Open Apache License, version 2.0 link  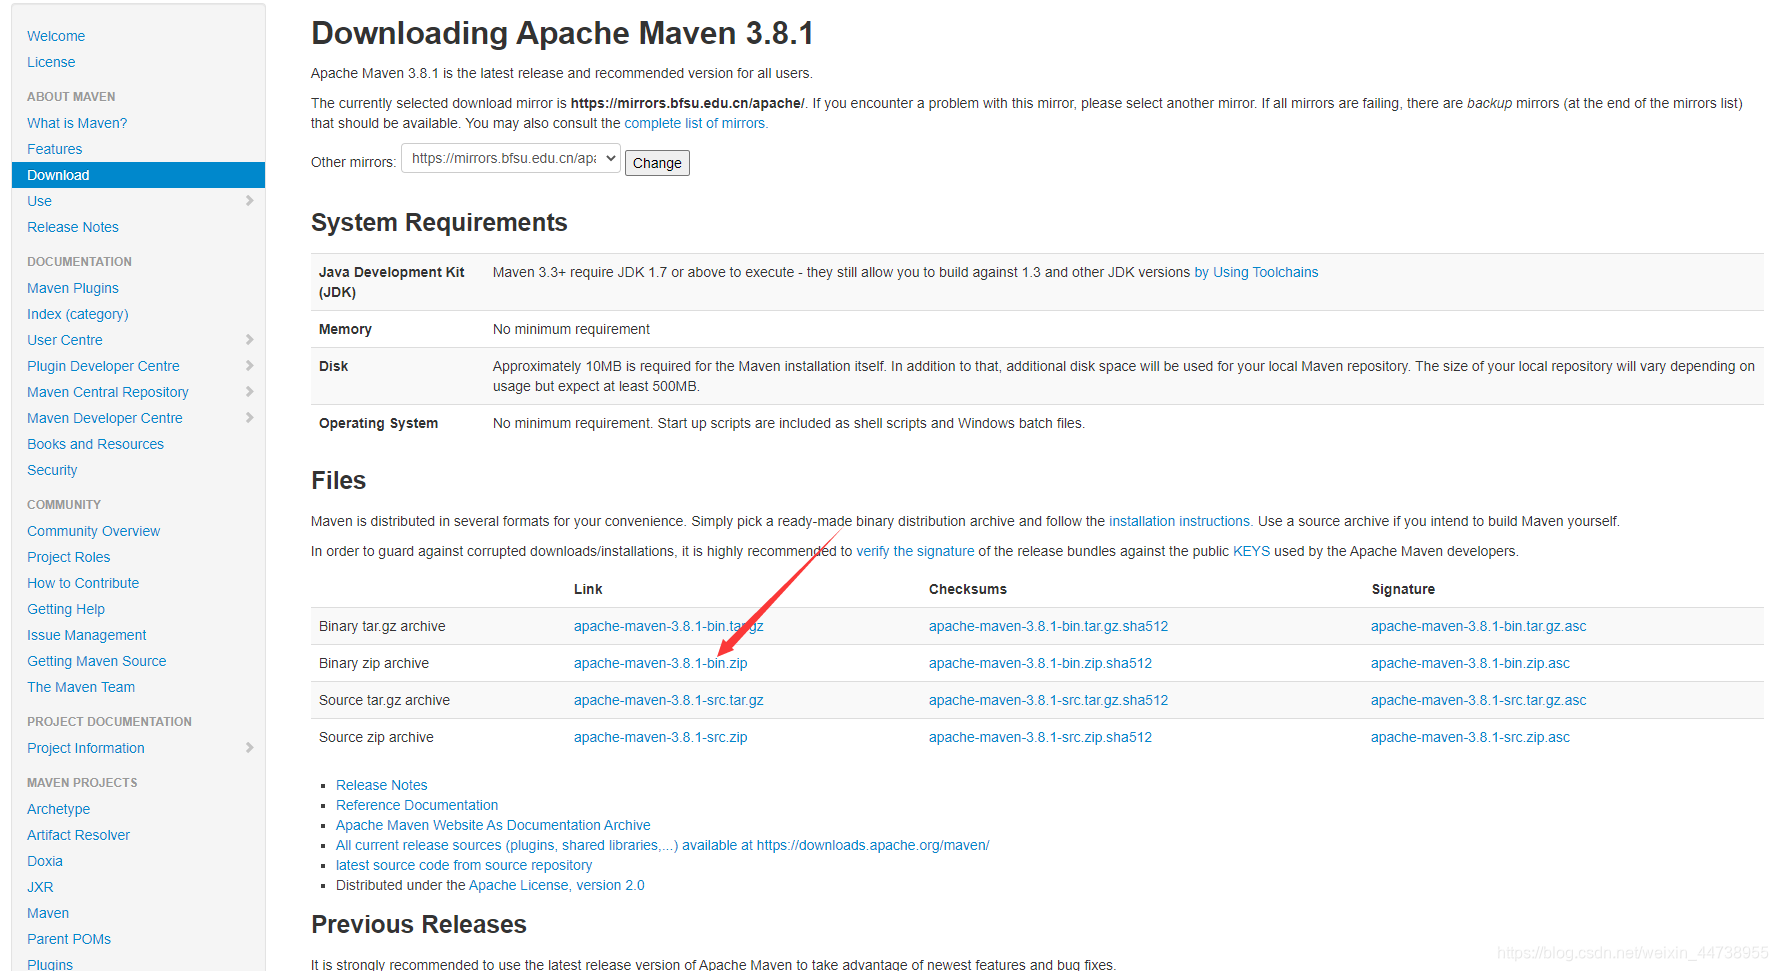point(557,885)
